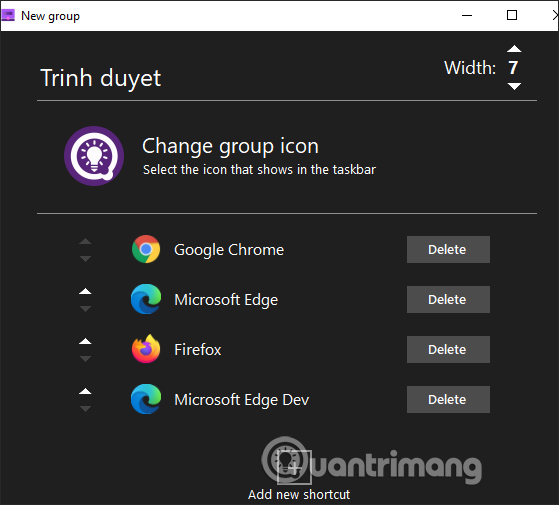This screenshot has width=559, height=505.
Task: Click the Microsoft Edge Dev icon
Action: (146, 399)
